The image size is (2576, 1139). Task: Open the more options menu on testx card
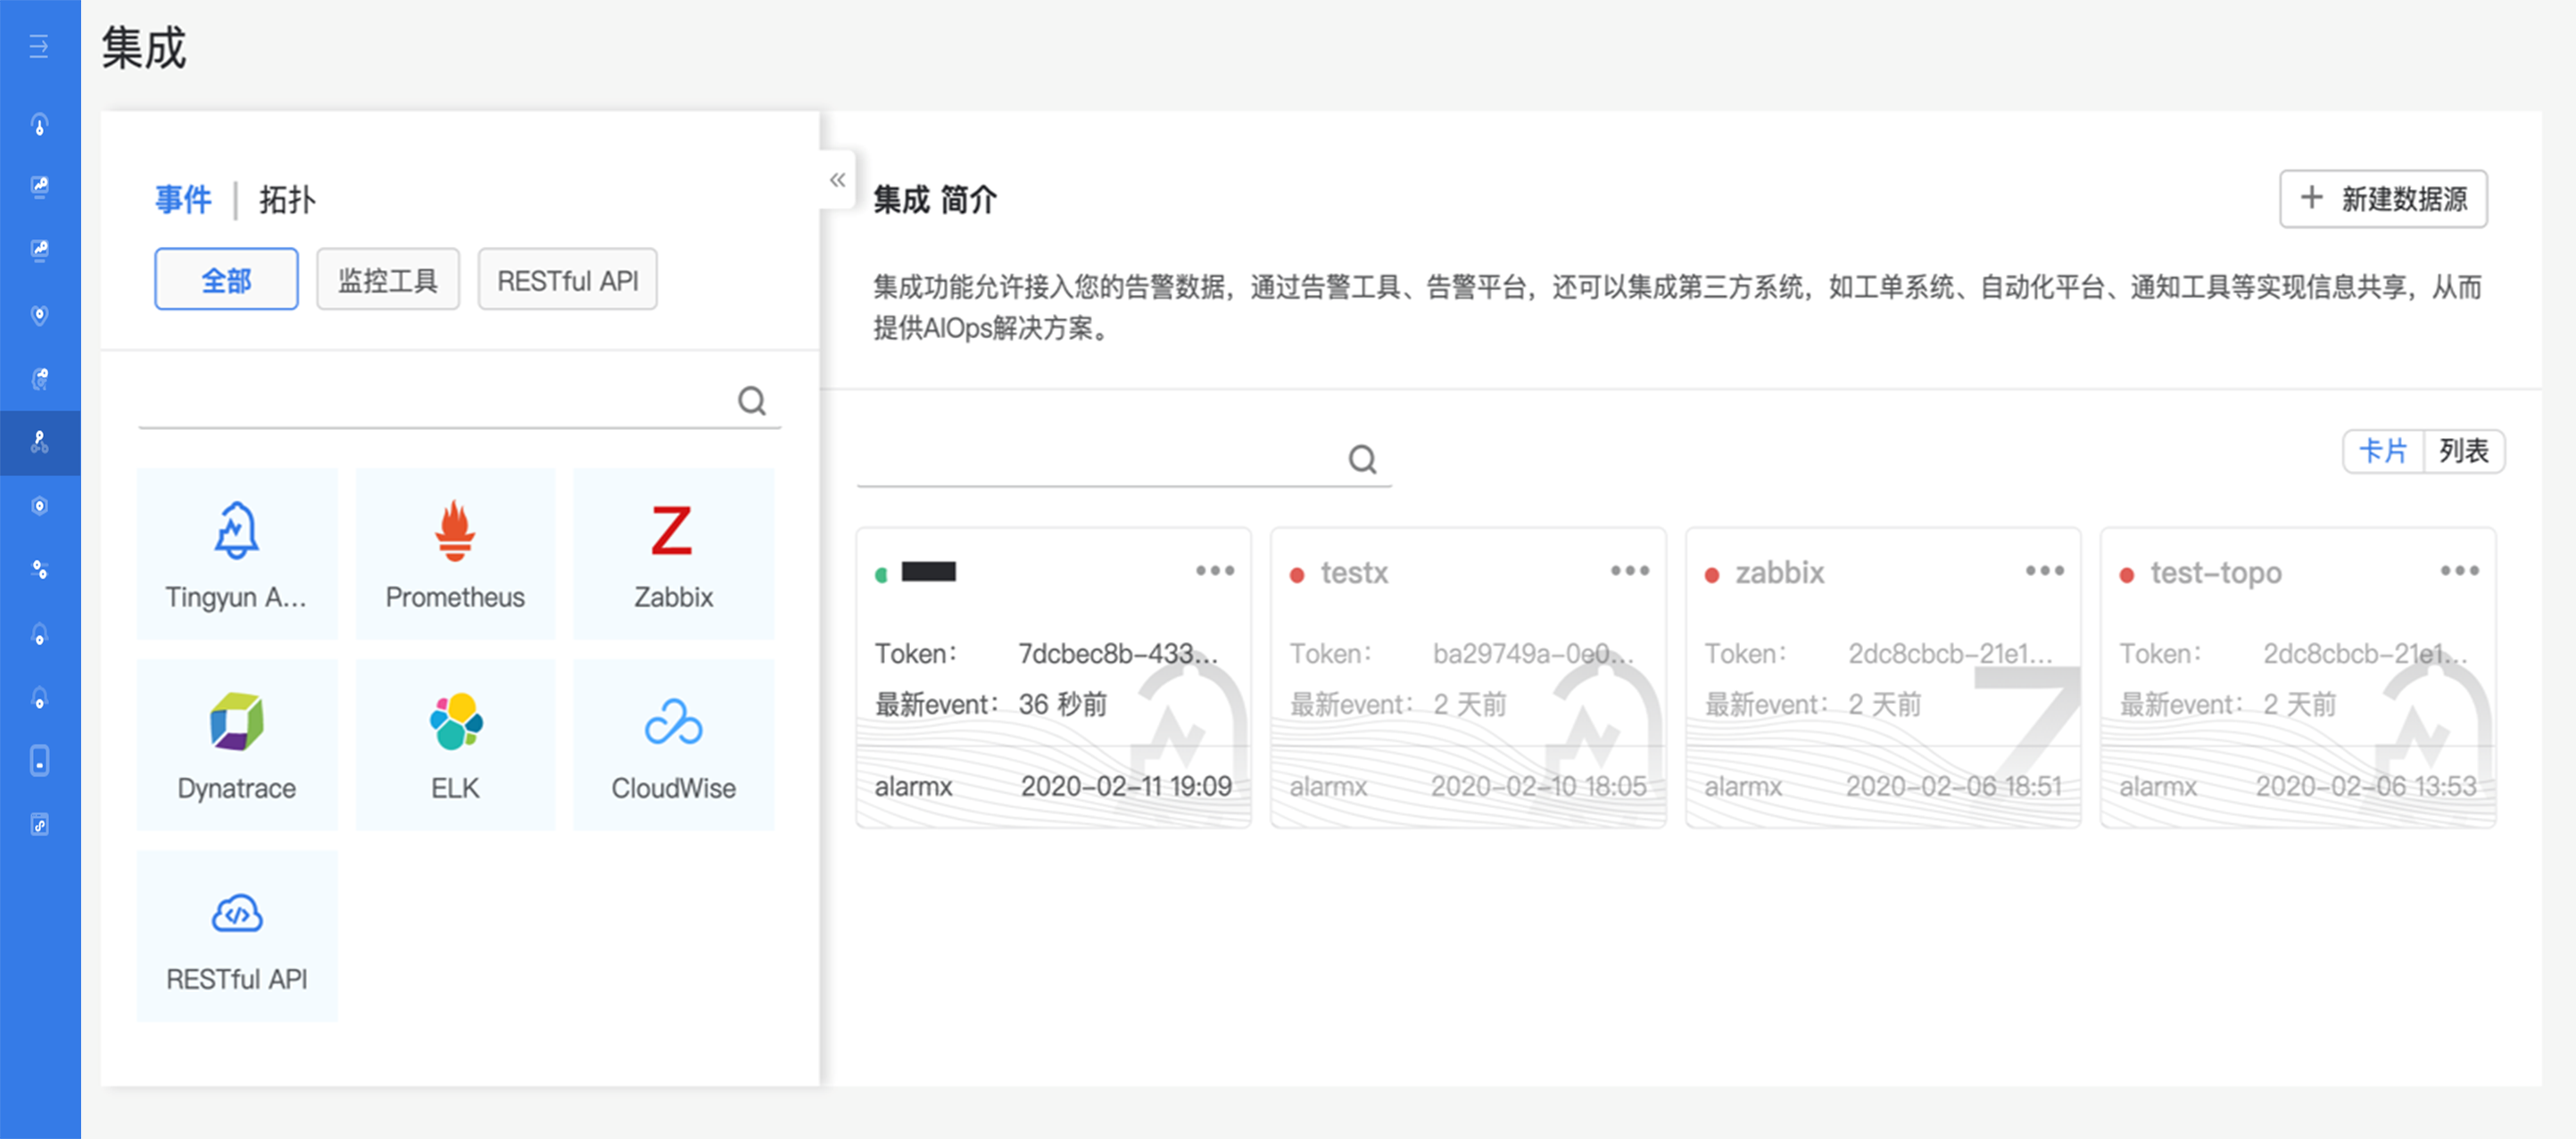1629,570
